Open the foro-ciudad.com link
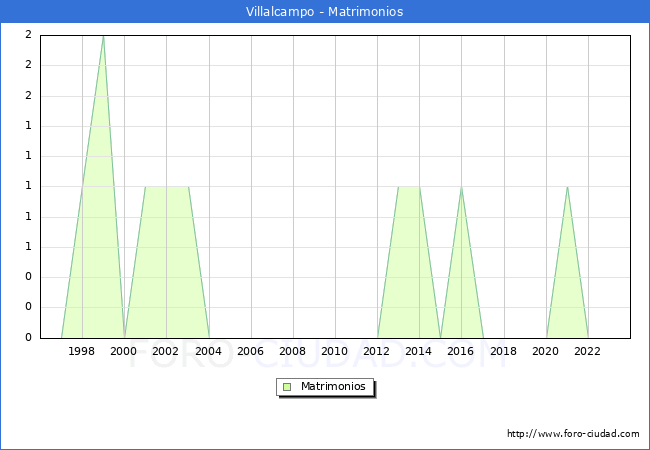The width and height of the screenshot is (650, 450). (x=573, y=434)
